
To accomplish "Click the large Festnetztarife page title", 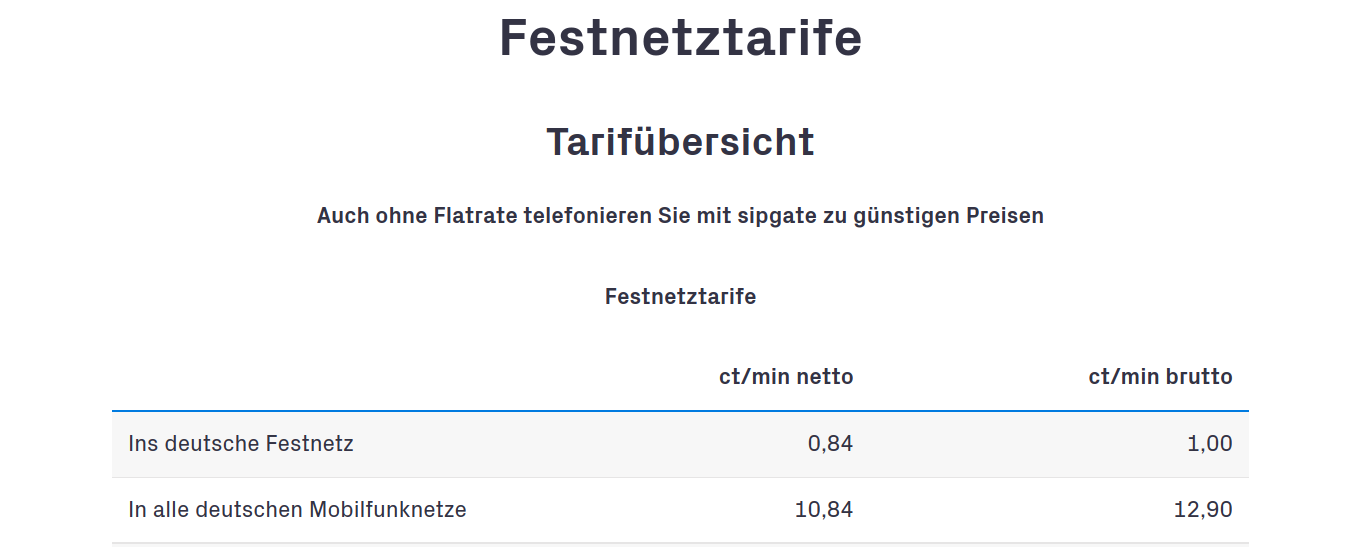I will coord(680,38).
